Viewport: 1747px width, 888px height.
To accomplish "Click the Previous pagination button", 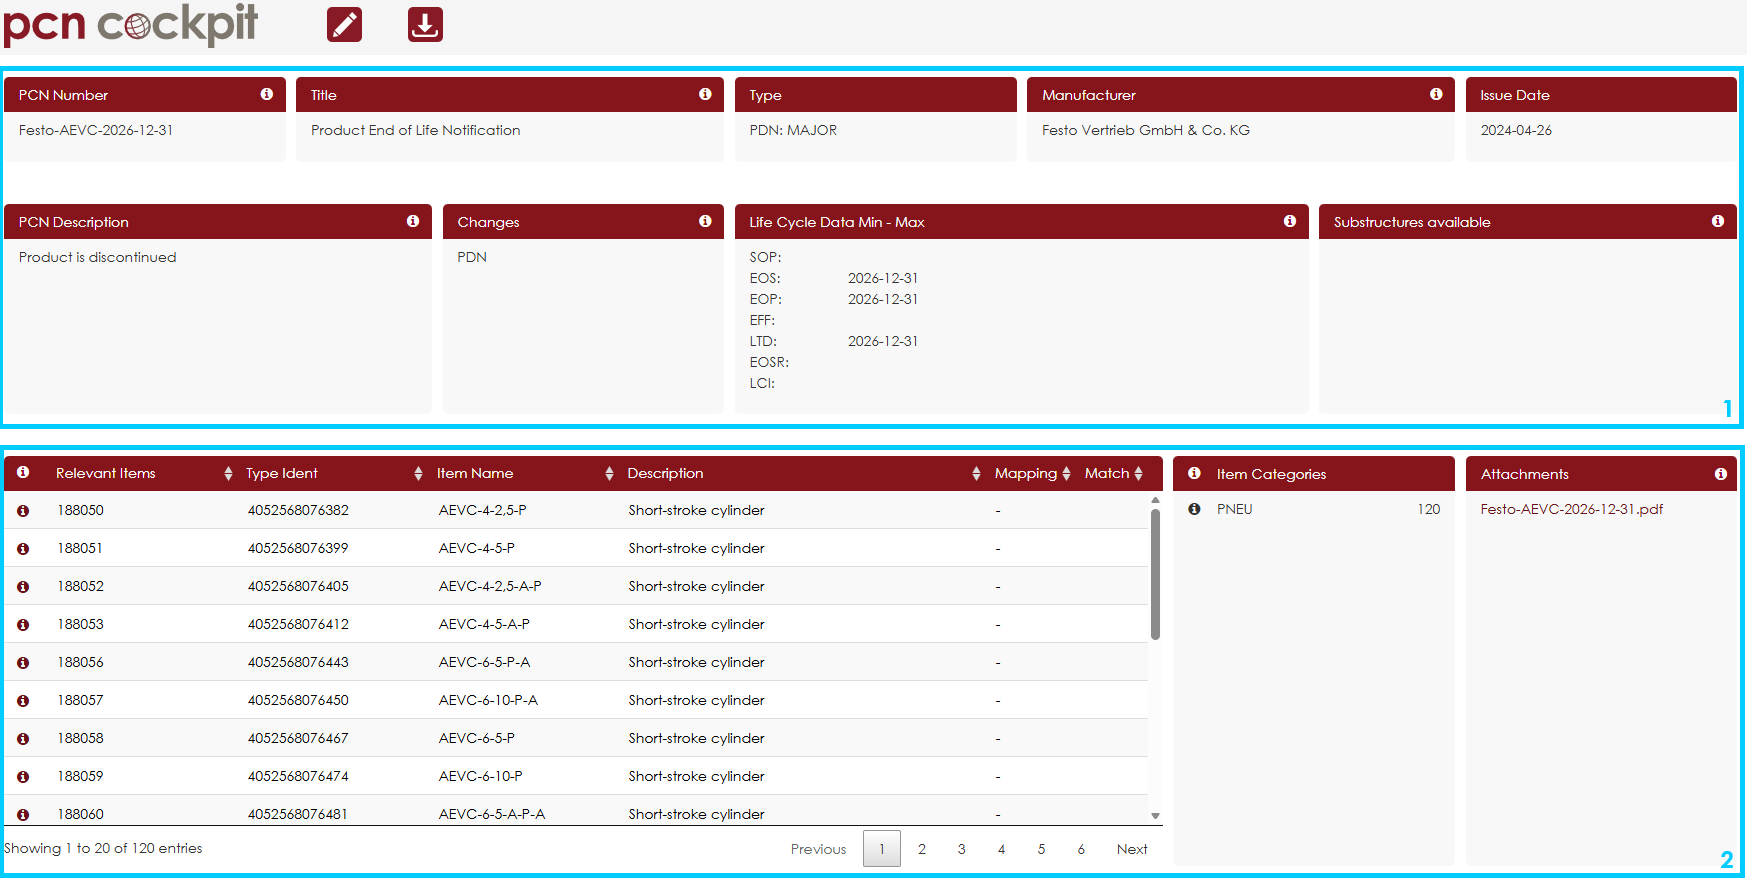I will 818,849.
